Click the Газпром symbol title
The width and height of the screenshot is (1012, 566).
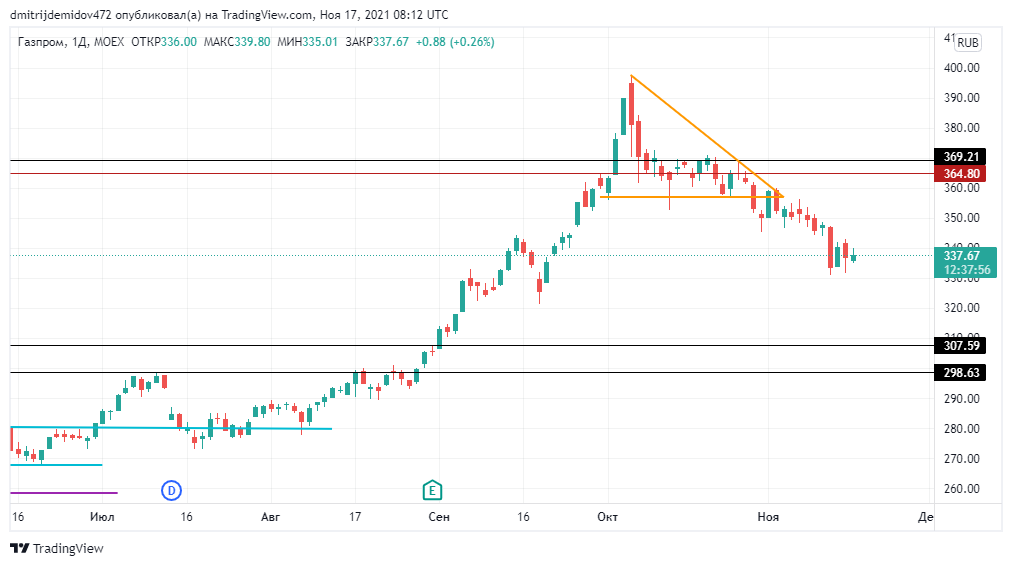pos(41,42)
